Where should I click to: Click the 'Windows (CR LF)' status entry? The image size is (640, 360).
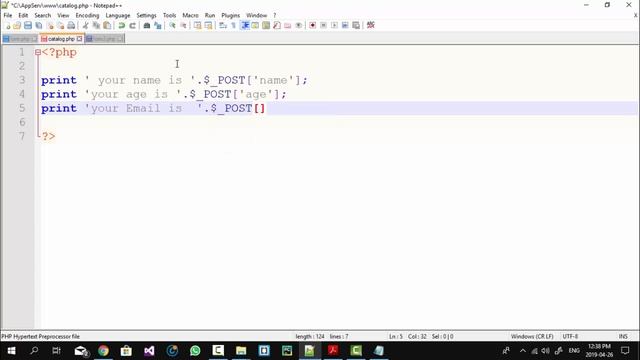pos(532,337)
